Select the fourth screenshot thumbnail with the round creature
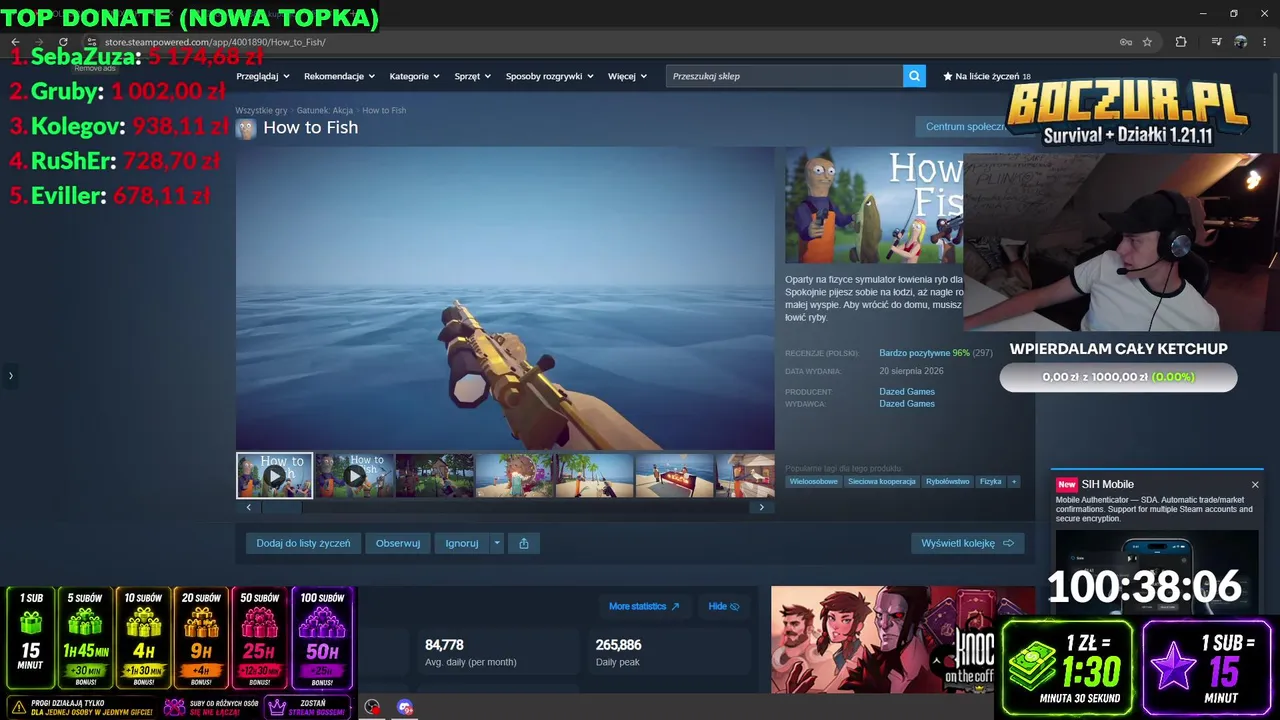Viewport: 1280px width, 720px height. click(x=514, y=475)
